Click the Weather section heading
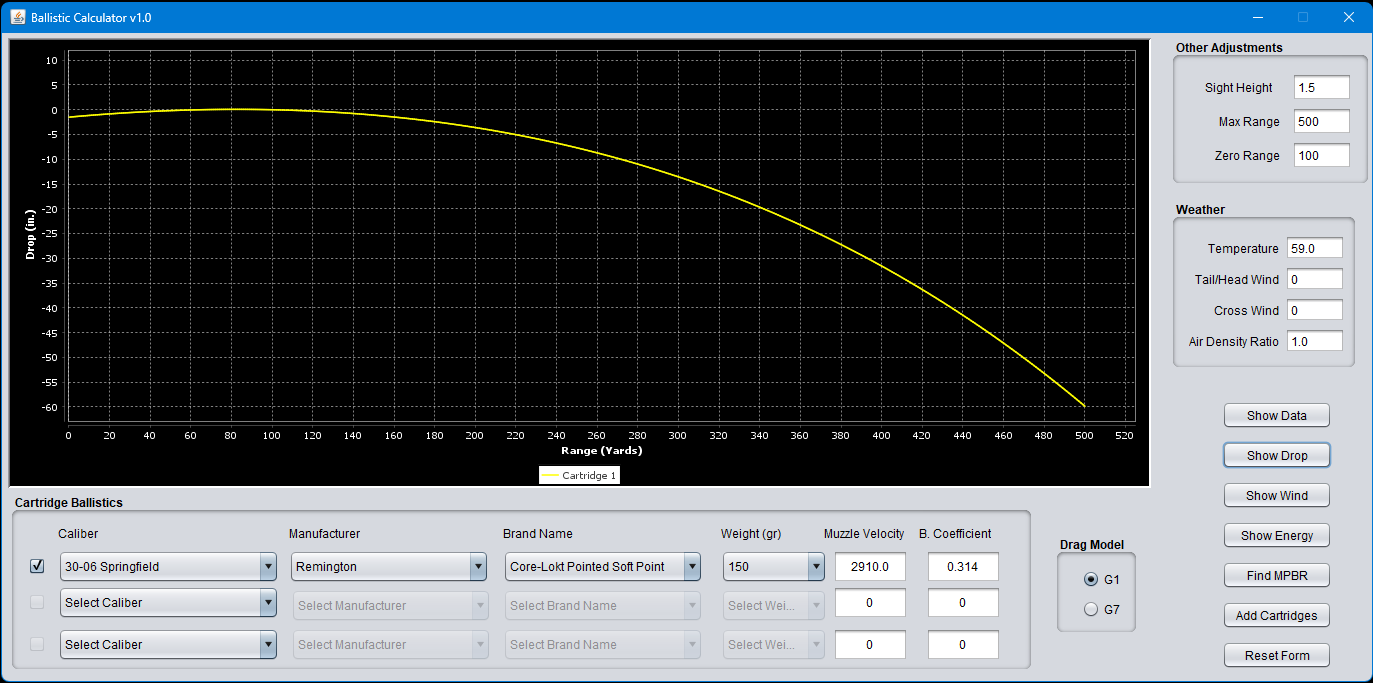Screen dimensions: 1373x683 (x=1200, y=209)
